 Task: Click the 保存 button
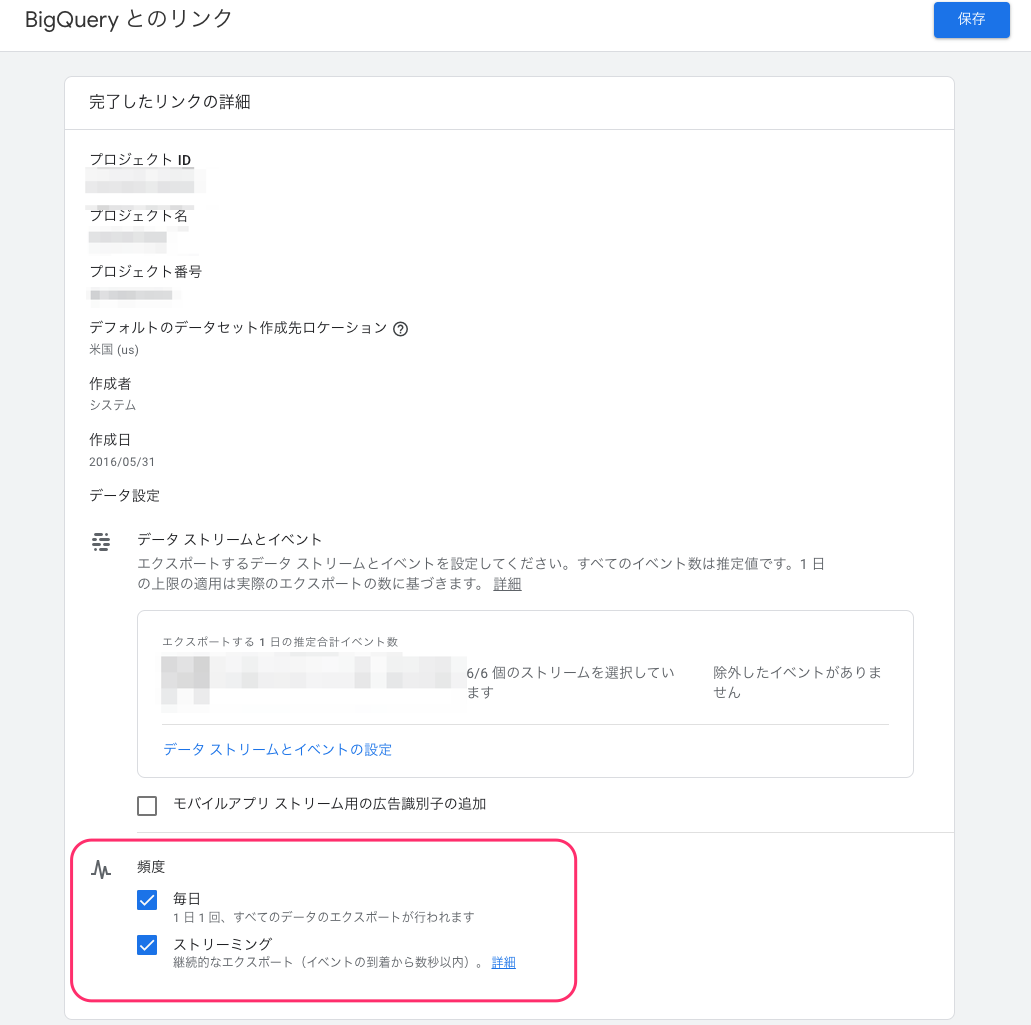coord(971,19)
